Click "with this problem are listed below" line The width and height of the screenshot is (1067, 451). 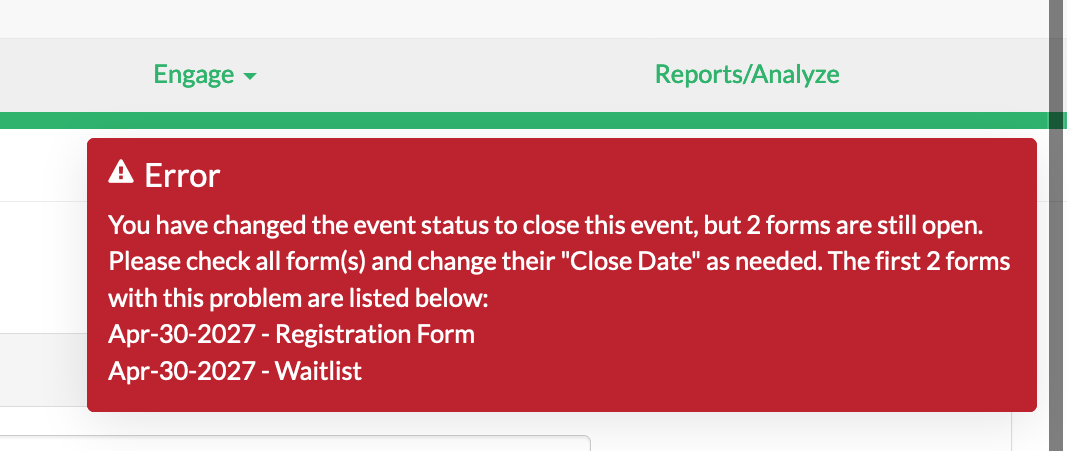[x=299, y=299]
